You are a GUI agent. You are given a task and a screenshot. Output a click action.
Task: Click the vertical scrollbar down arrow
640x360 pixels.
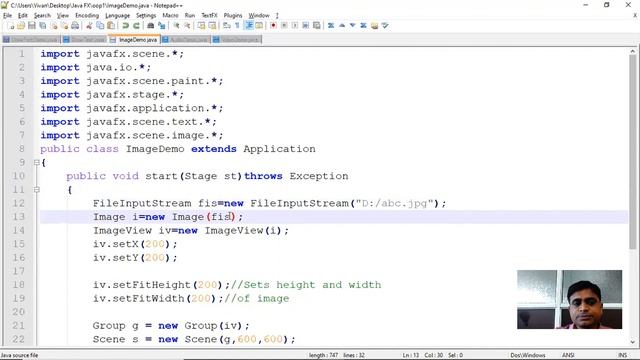[x=633, y=342]
